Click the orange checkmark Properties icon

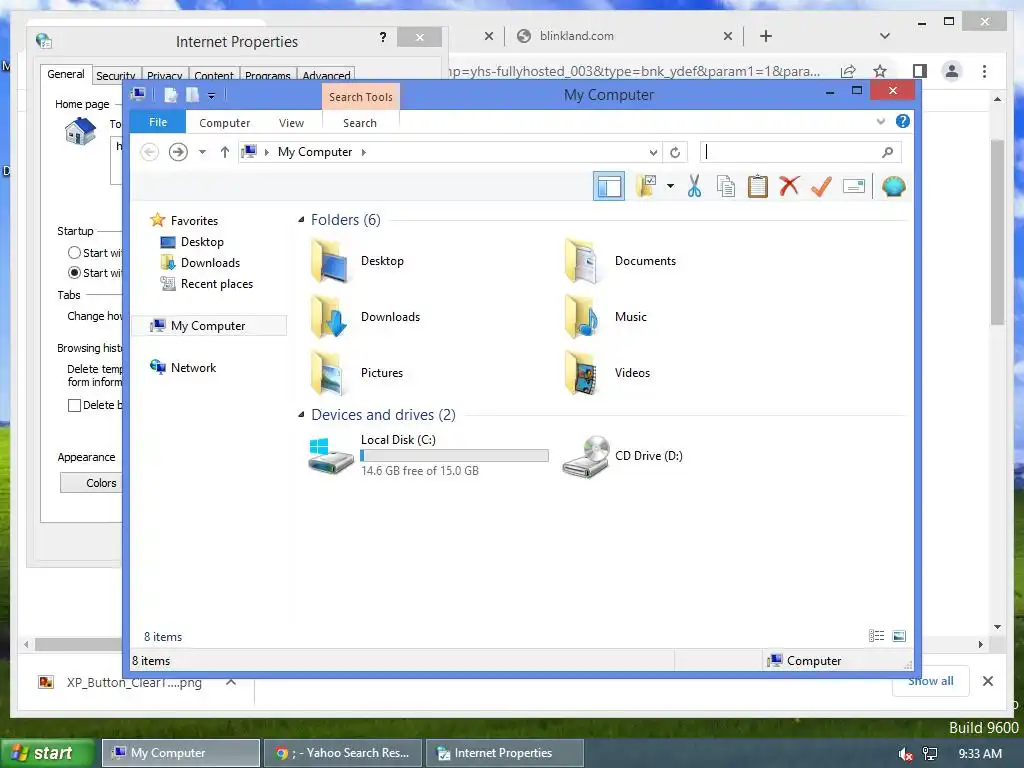[821, 186]
